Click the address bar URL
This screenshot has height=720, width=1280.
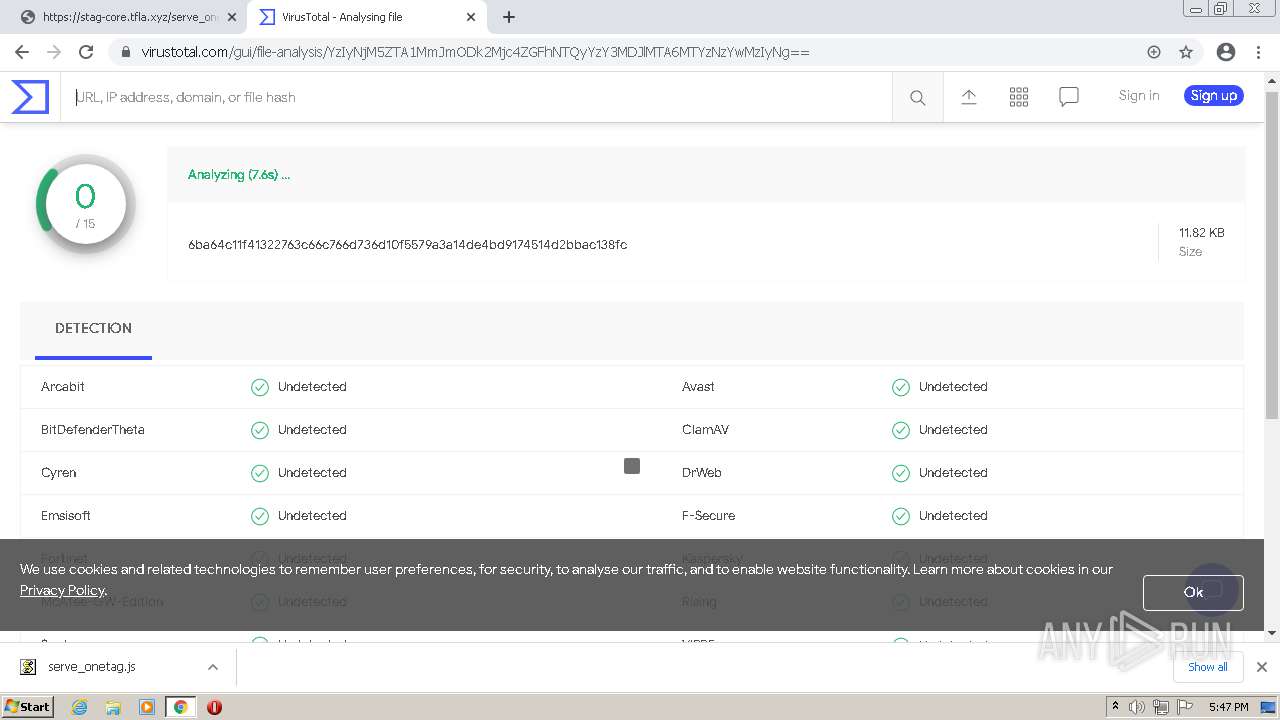pos(475,52)
